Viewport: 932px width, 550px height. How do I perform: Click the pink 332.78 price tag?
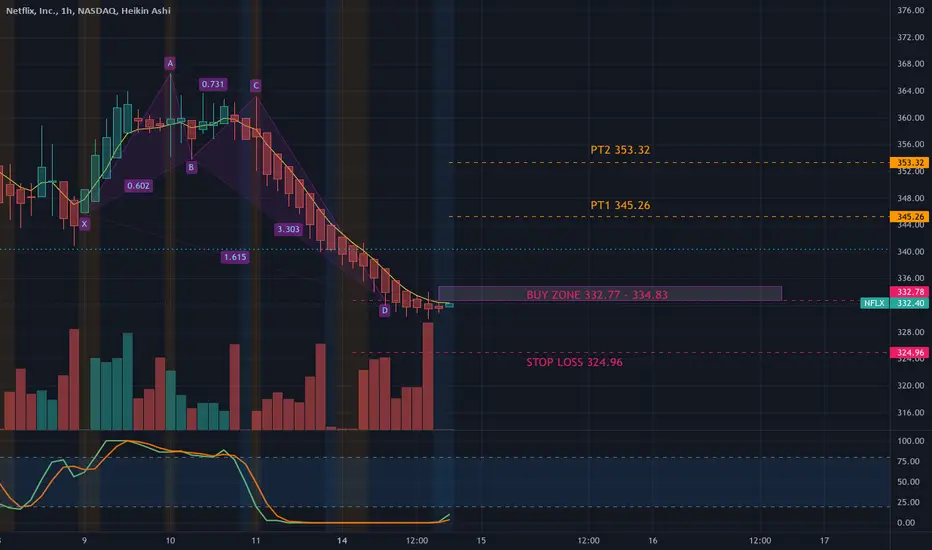[x=909, y=292]
